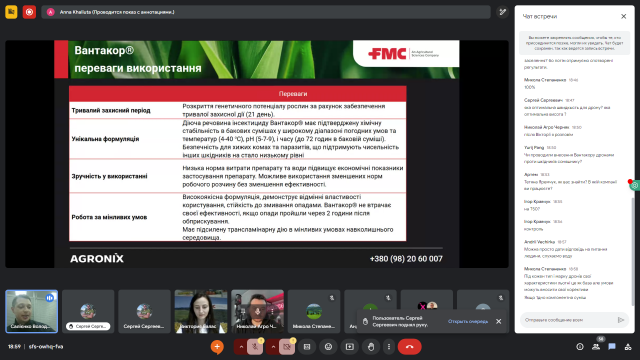Click the shared presentation slide area

257,154
